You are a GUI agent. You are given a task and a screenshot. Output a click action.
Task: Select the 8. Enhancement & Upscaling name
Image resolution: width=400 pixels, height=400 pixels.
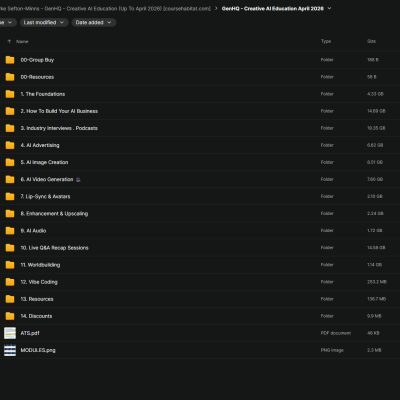pyautogui.click(x=54, y=214)
